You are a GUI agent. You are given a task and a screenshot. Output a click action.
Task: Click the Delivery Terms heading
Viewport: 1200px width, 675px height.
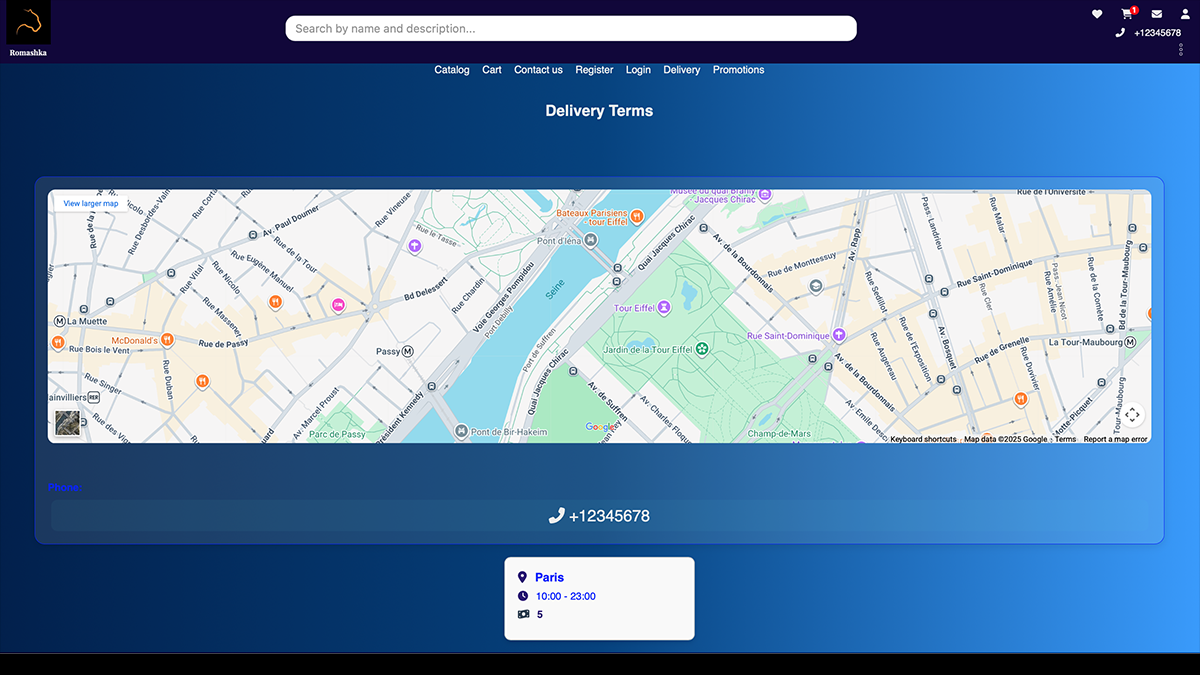tap(599, 111)
